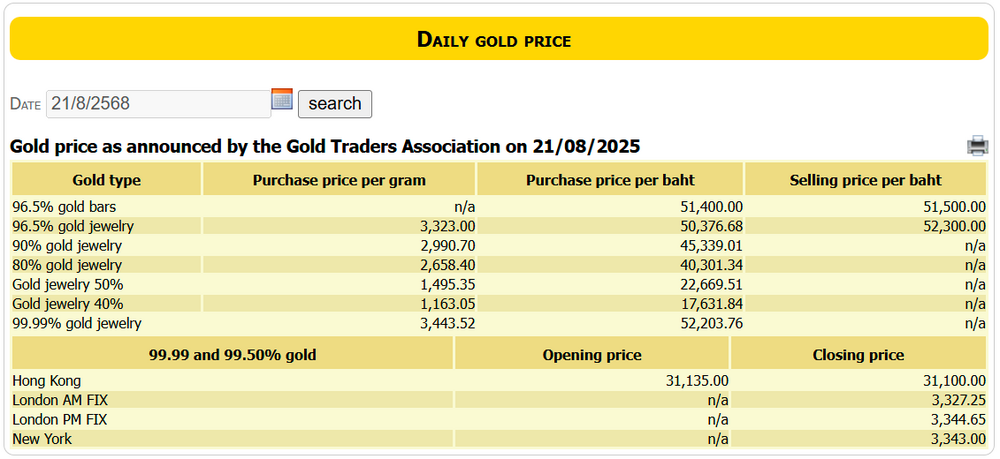Click the Purchase price per baht header
The height and width of the screenshot is (459, 1000).
click(x=610, y=181)
